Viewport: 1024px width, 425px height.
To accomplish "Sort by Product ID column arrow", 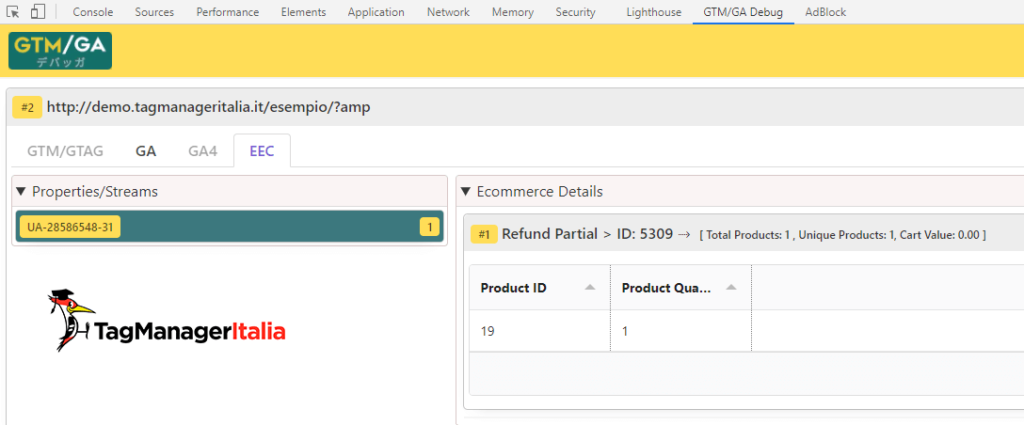I will pos(590,288).
